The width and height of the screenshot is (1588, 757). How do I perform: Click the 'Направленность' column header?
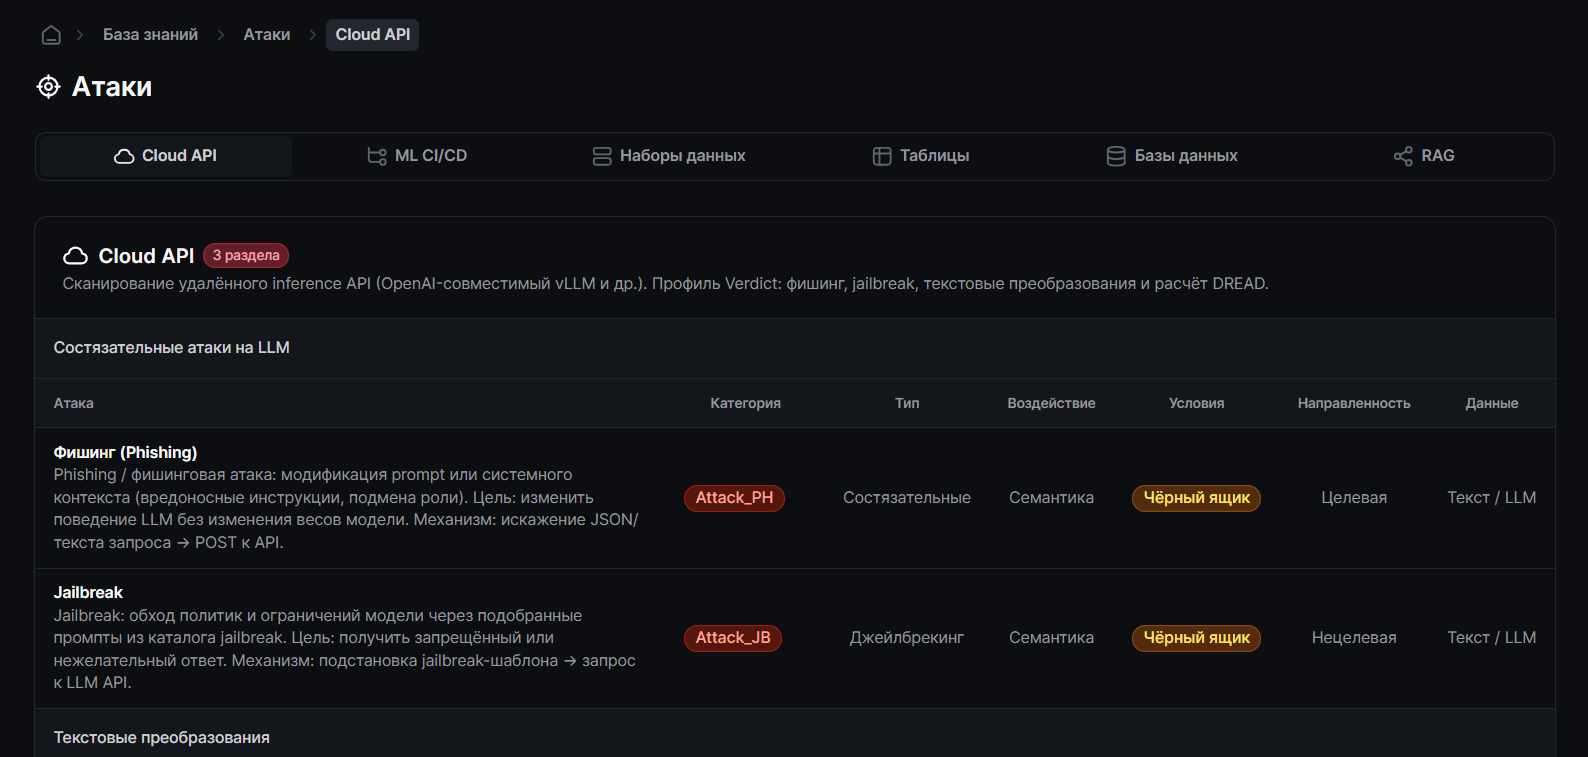point(1354,404)
